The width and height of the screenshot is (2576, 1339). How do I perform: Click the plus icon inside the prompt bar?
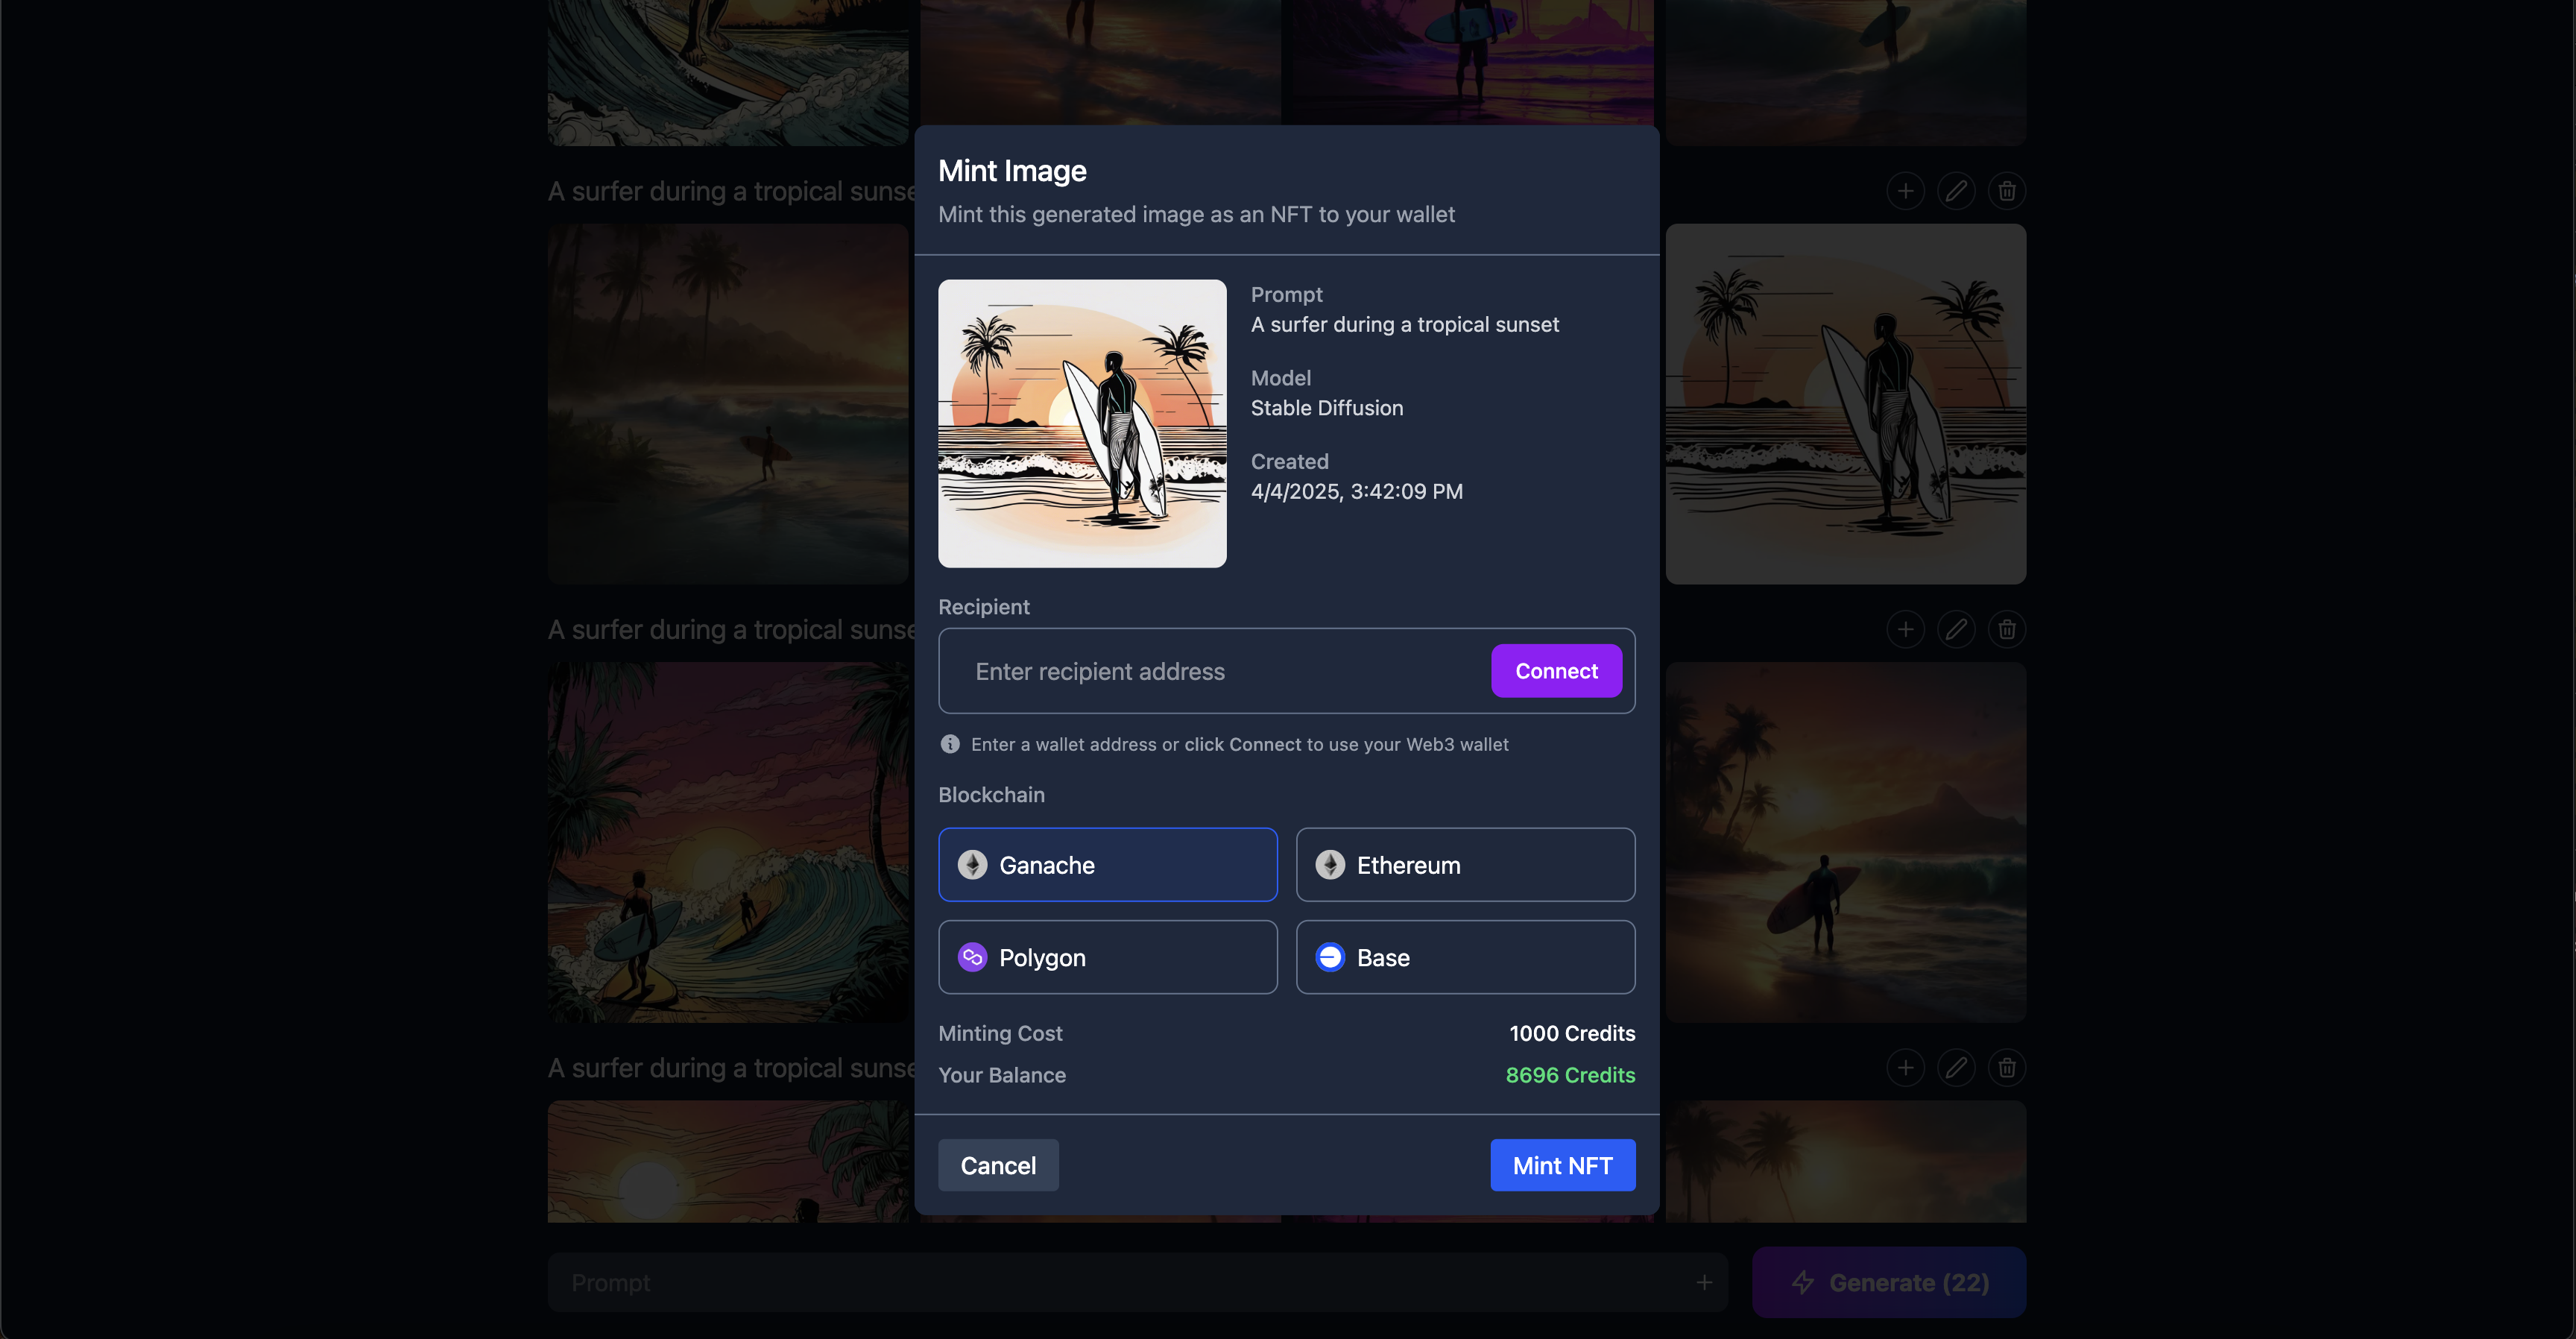tap(1704, 1282)
